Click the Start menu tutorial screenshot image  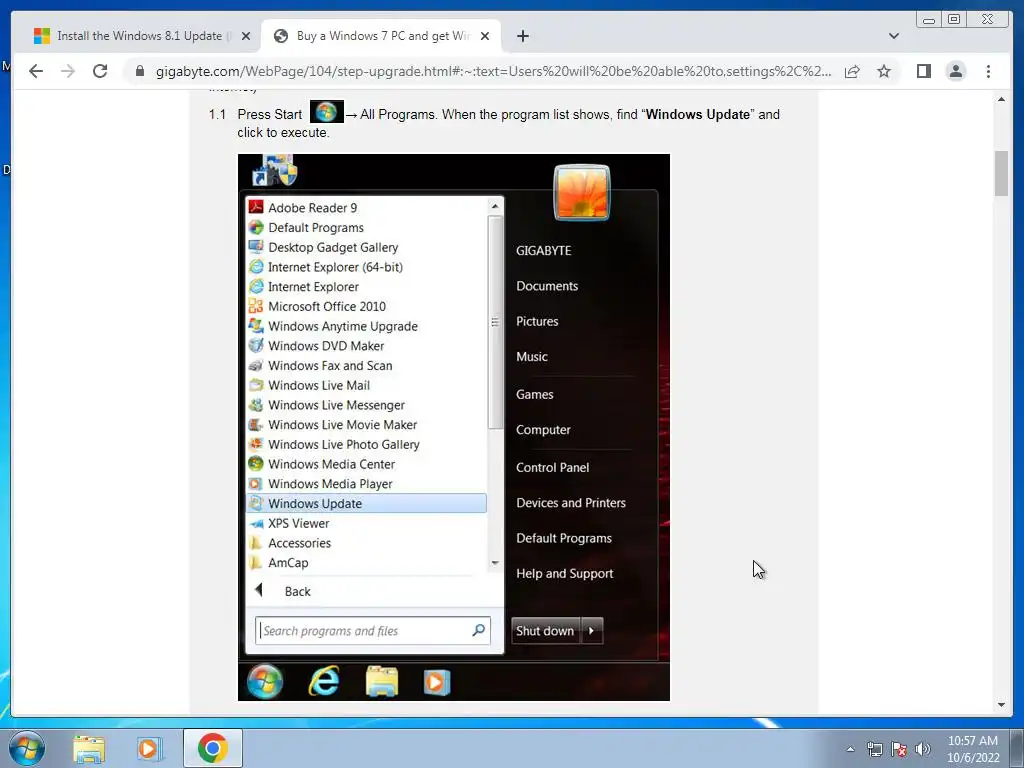click(454, 427)
